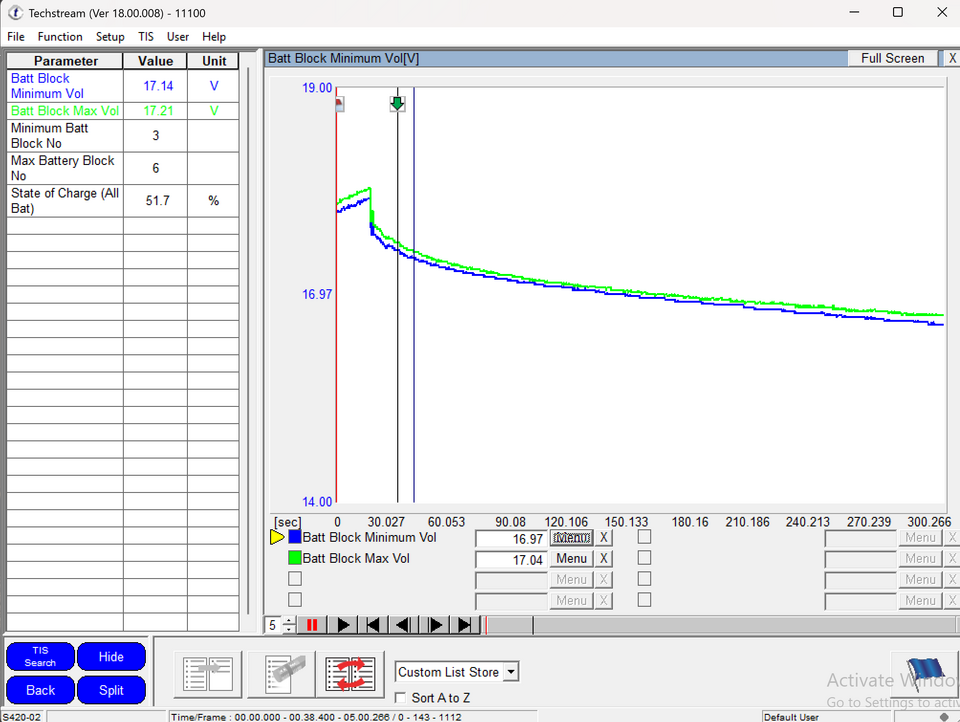Step forward one frame button

pyautogui.click(x=434, y=625)
